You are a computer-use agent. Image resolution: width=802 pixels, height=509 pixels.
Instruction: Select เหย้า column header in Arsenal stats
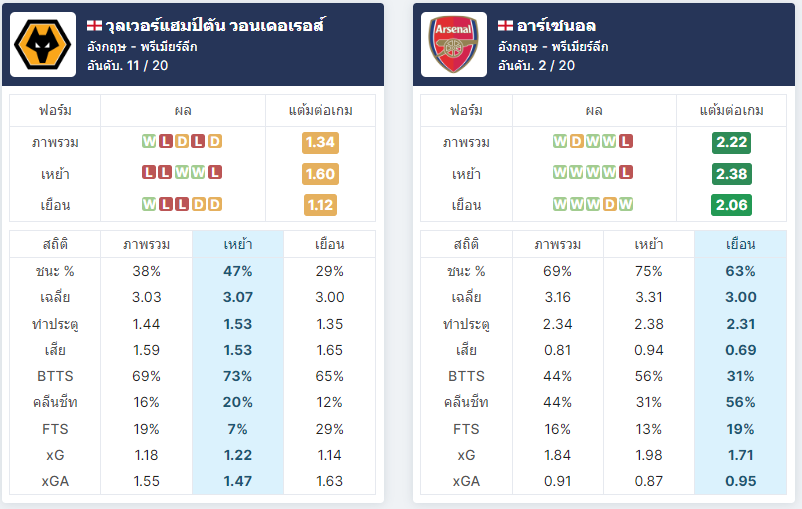pos(649,245)
